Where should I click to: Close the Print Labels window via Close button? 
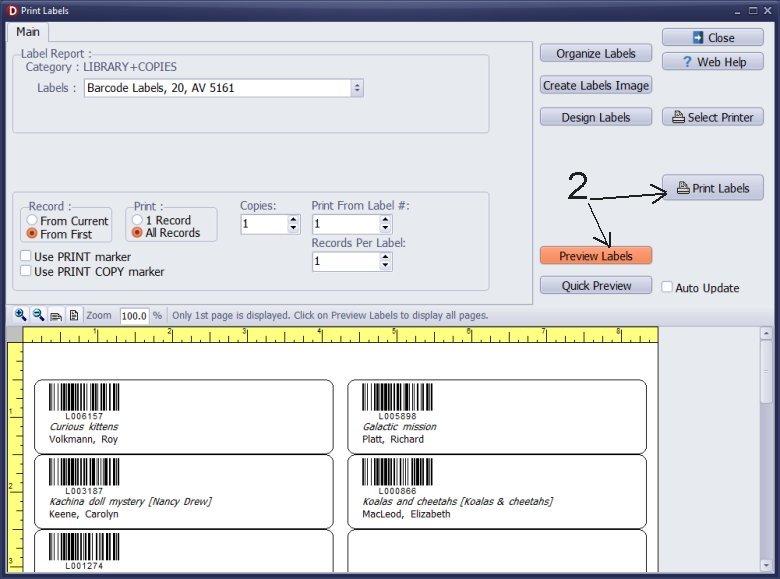[712, 38]
